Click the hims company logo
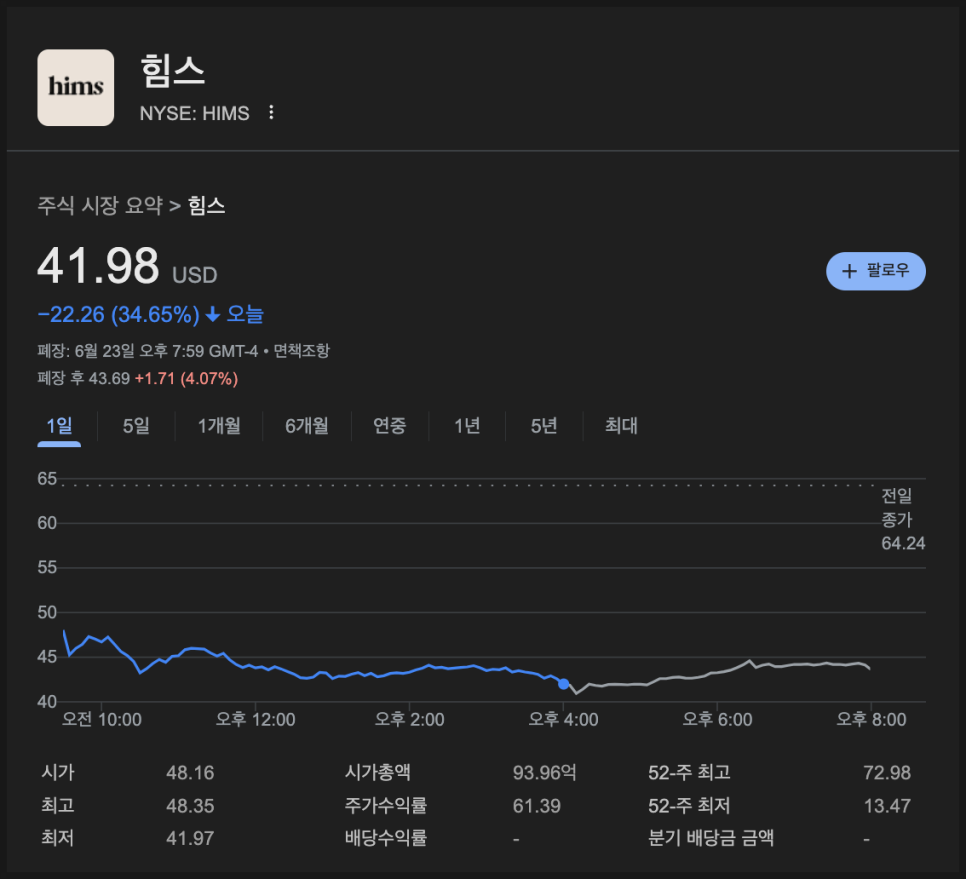Screen dimensions: 966x879 click(76, 87)
